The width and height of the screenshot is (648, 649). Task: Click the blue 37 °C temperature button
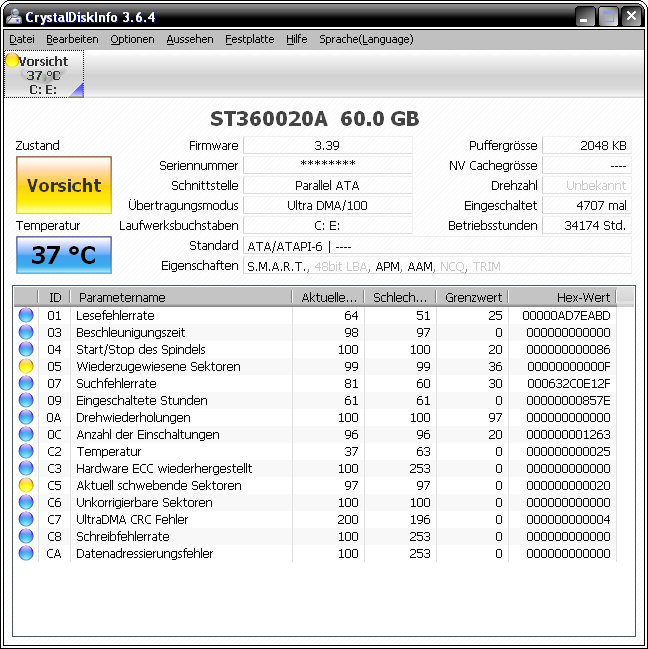point(64,255)
